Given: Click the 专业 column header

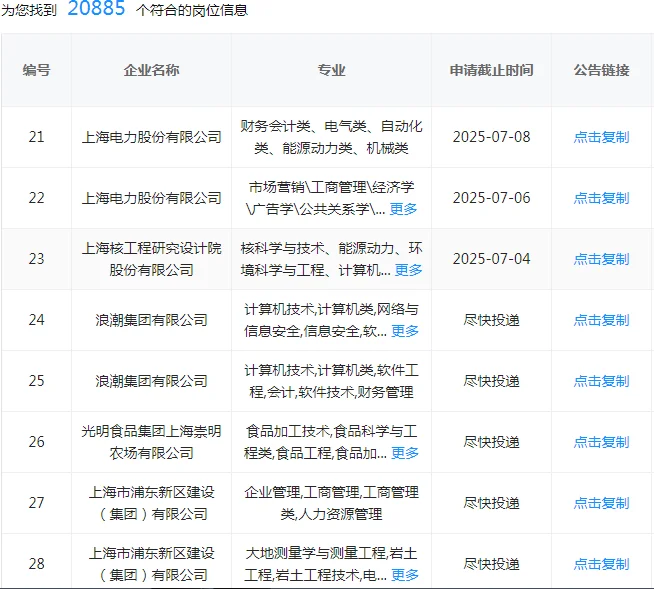Looking at the screenshot, I should click(332, 70).
